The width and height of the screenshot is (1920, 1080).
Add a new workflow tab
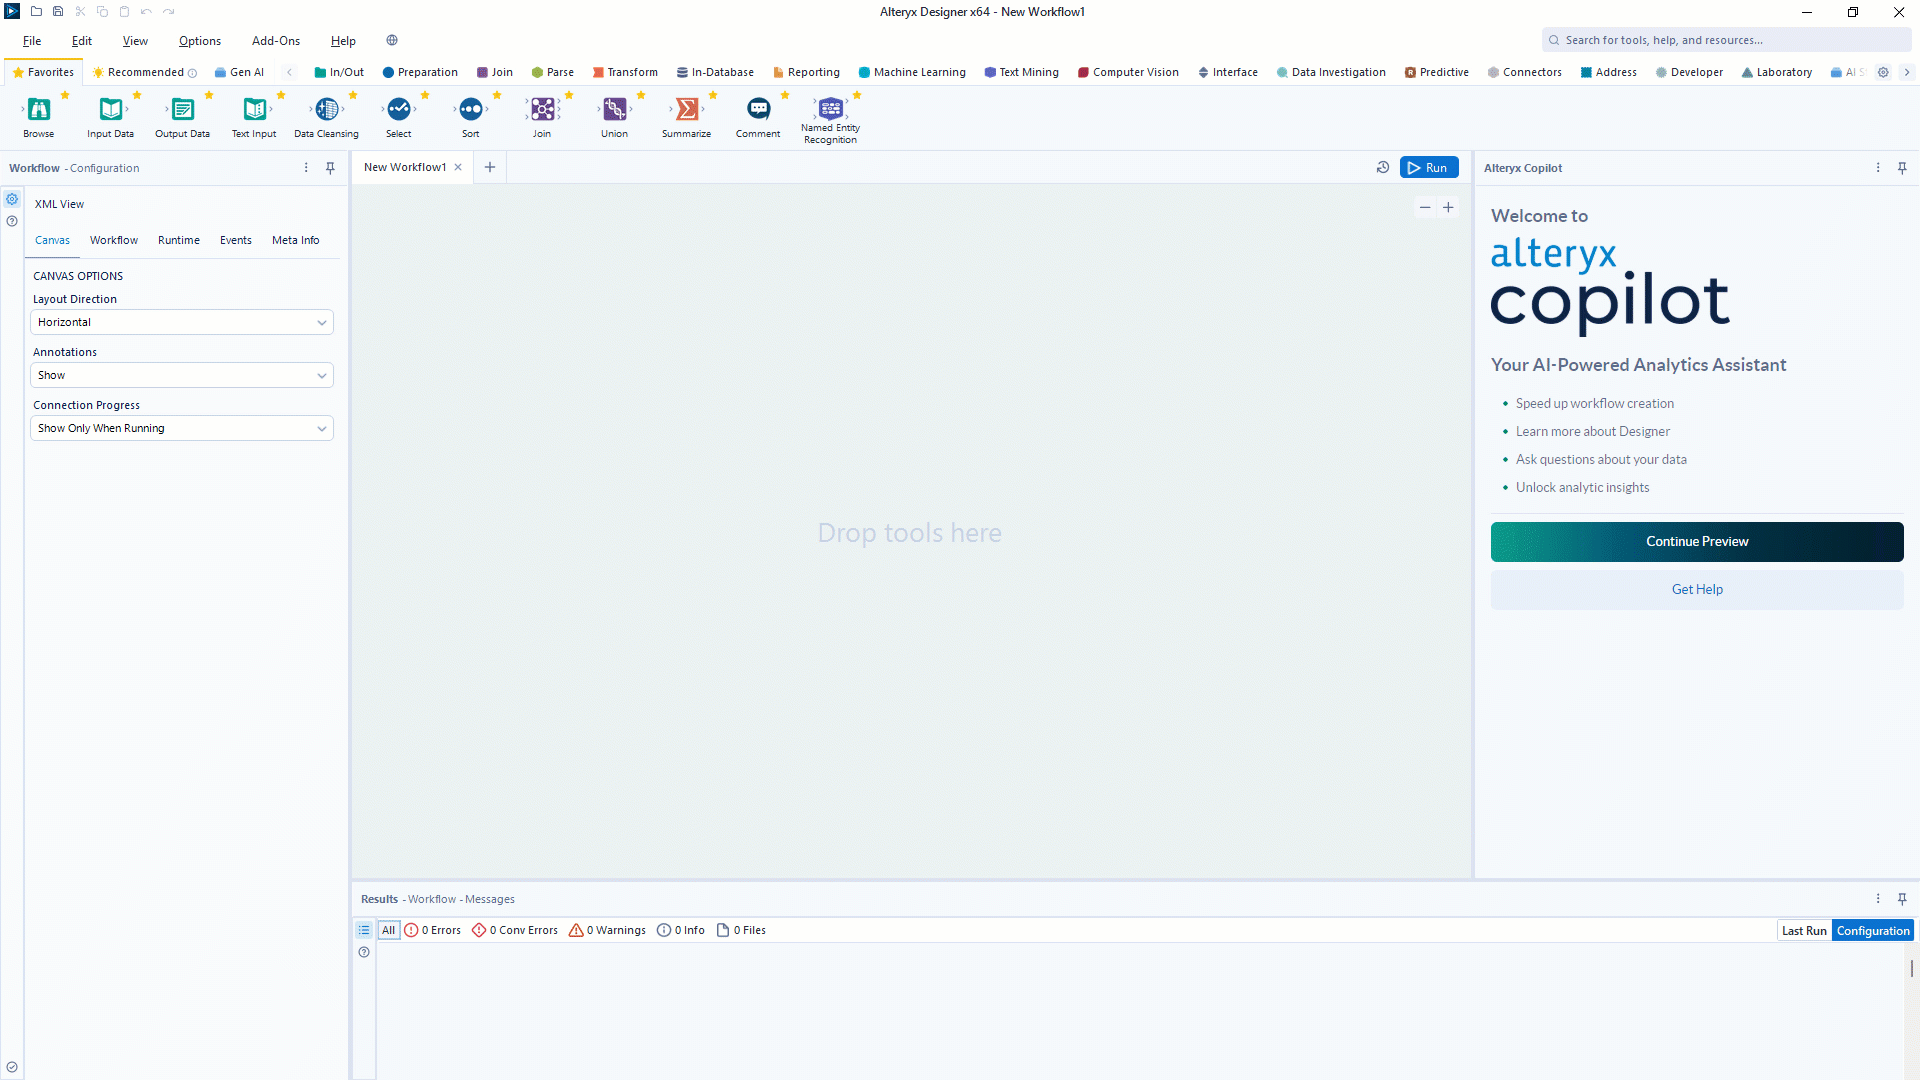[490, 167]
